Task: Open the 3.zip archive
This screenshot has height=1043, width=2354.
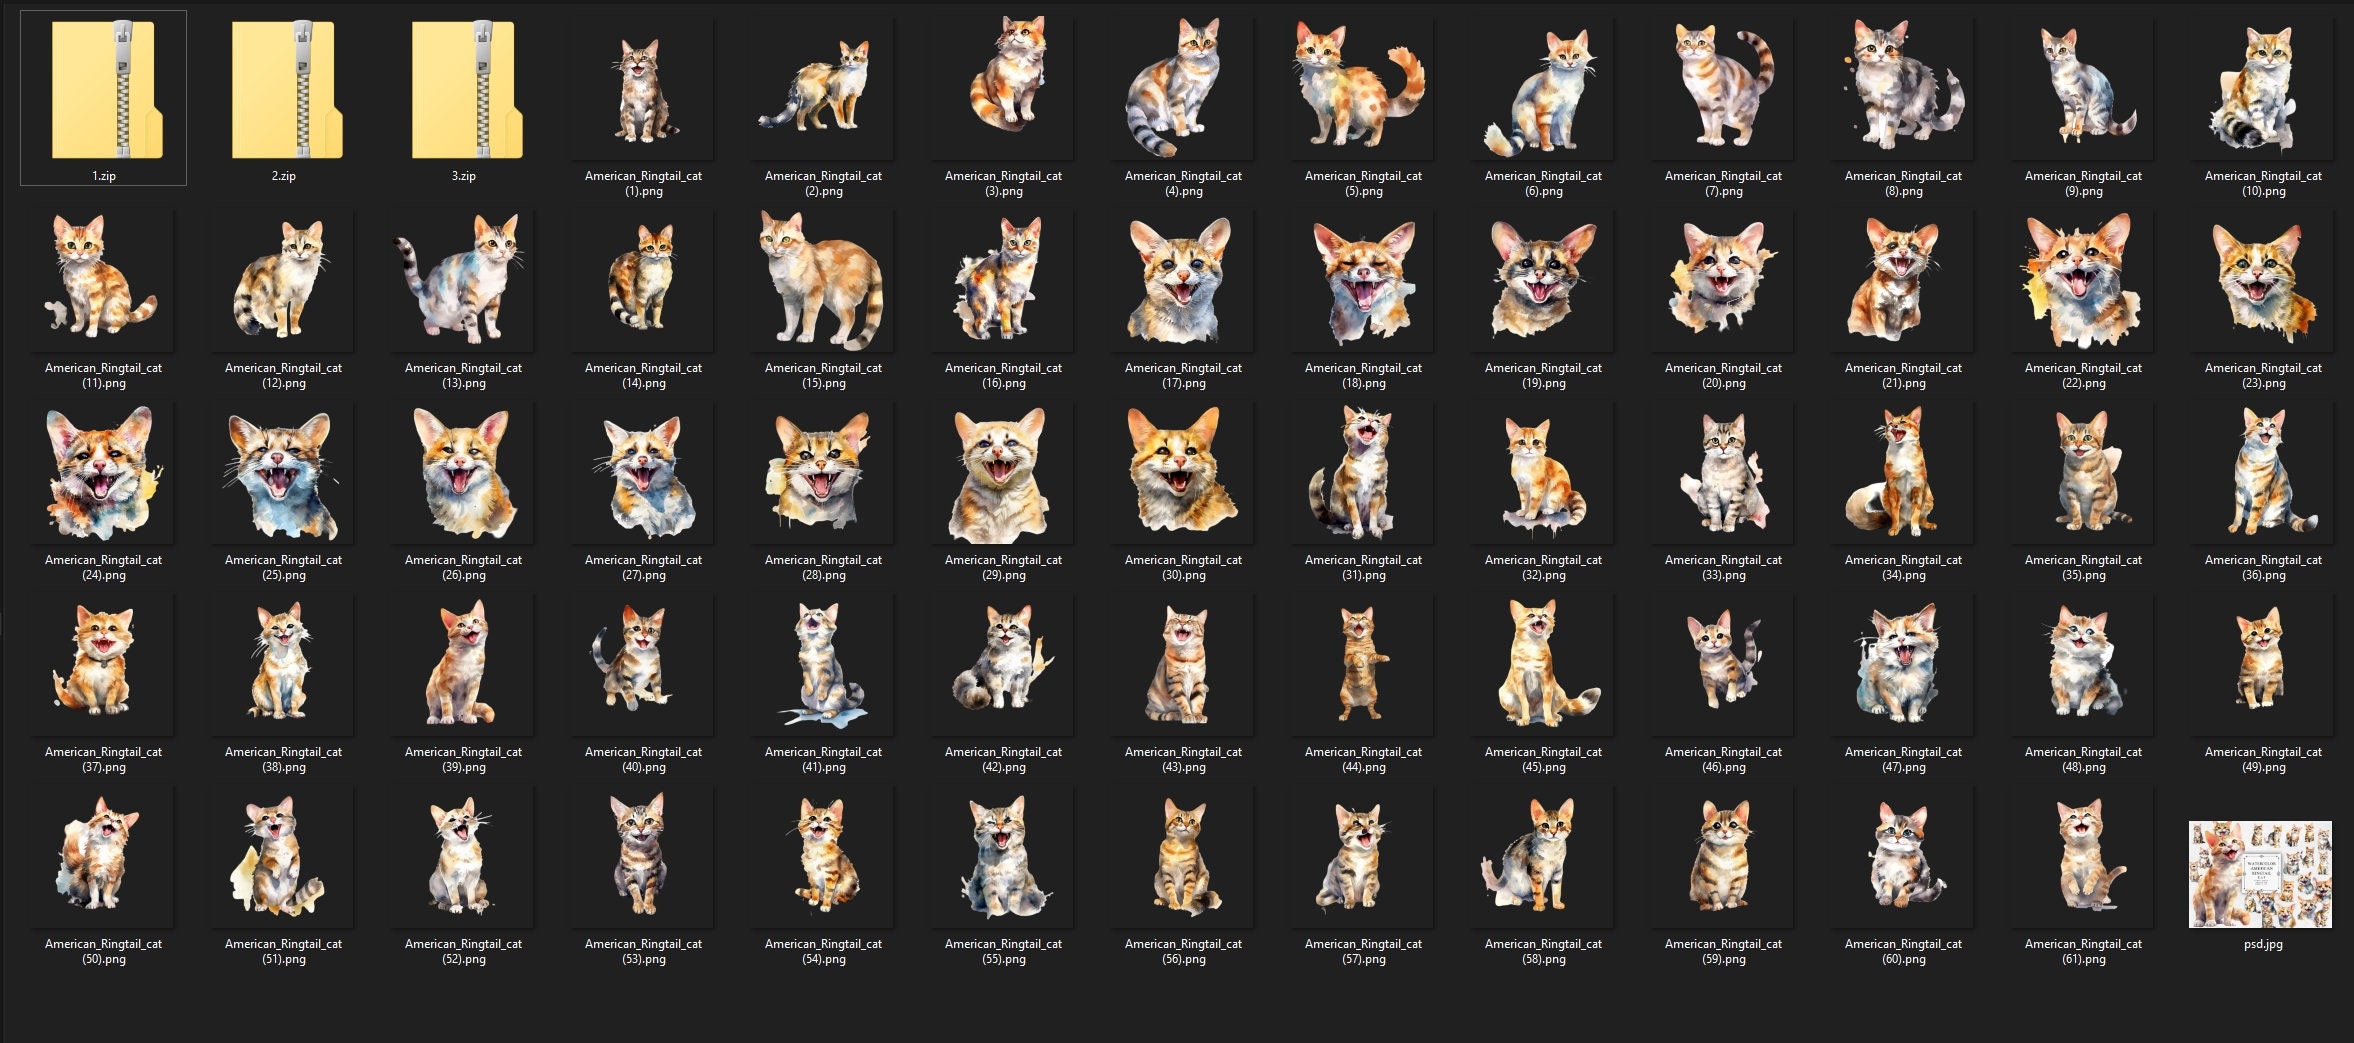Action: tap(464, 90)
